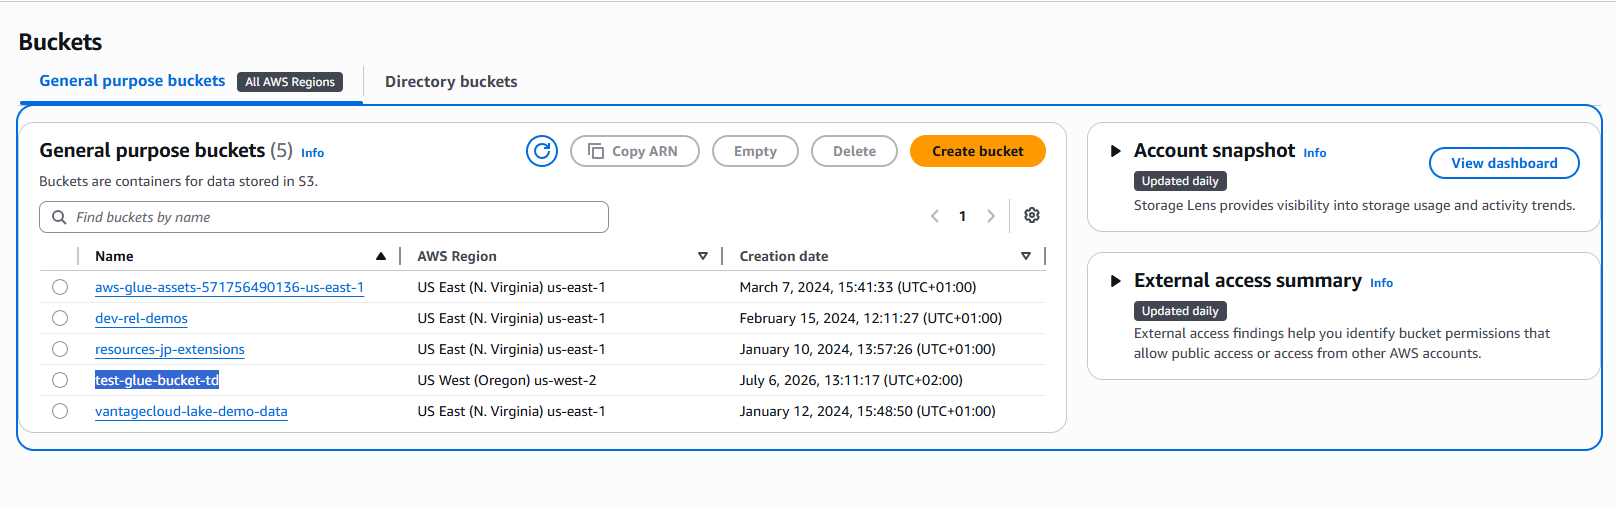Image resolution: width=1616 pixels, height=510 pixels.
Task: Go to next page arrow
Action: [991, 216]
